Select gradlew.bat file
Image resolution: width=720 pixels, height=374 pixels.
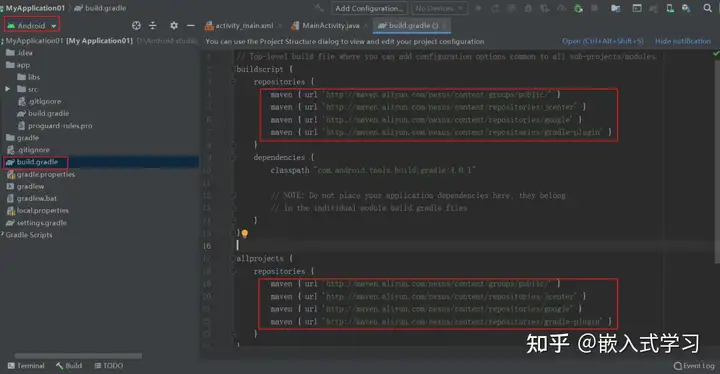tap(32, 198)
